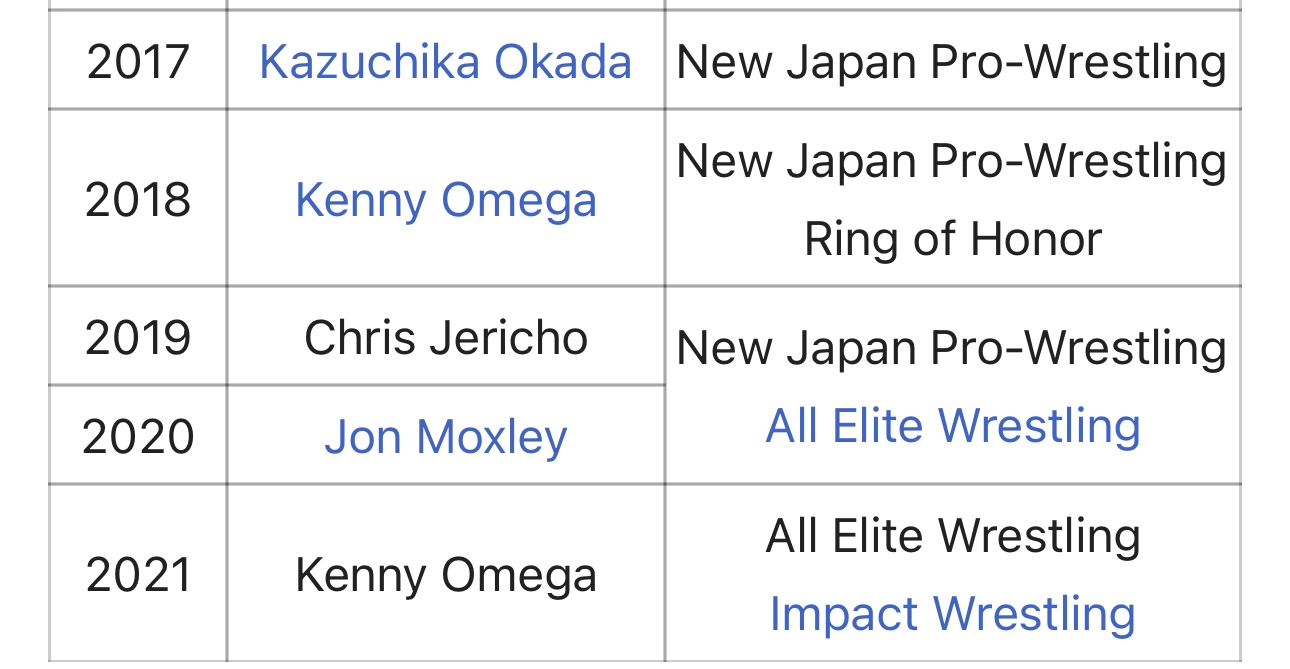Open the Impact Wrestling link
Screen dimensions: 1290x669
(953, 614)
